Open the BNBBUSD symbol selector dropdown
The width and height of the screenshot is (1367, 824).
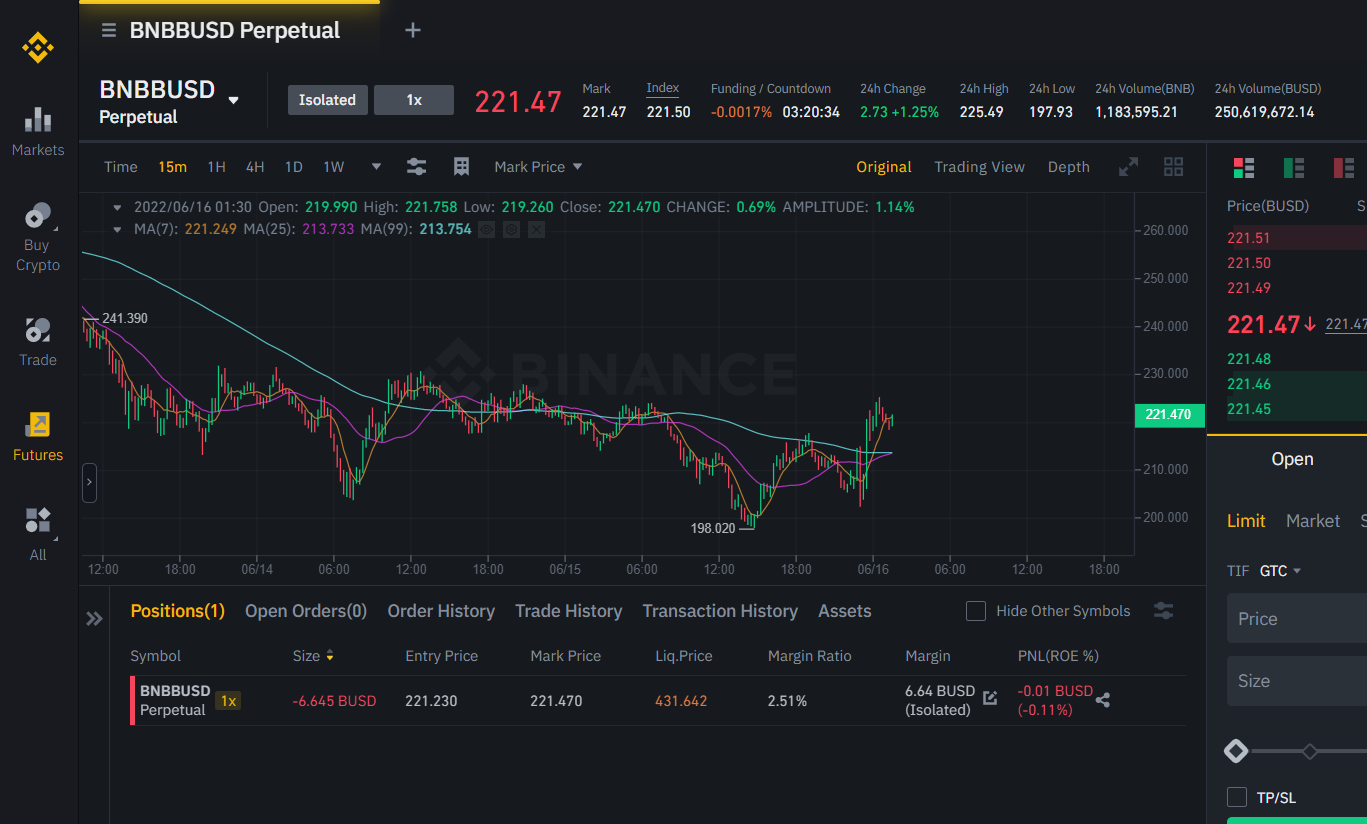(x=233, y=100)
